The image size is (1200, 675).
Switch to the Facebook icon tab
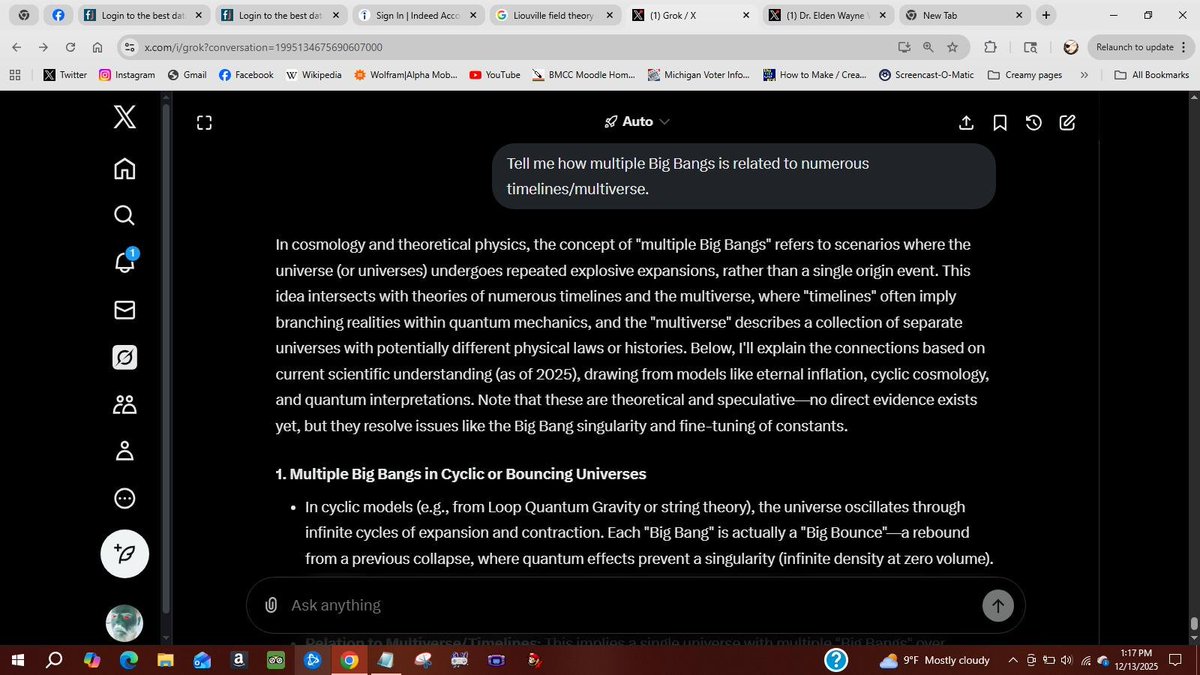point(58,16)
